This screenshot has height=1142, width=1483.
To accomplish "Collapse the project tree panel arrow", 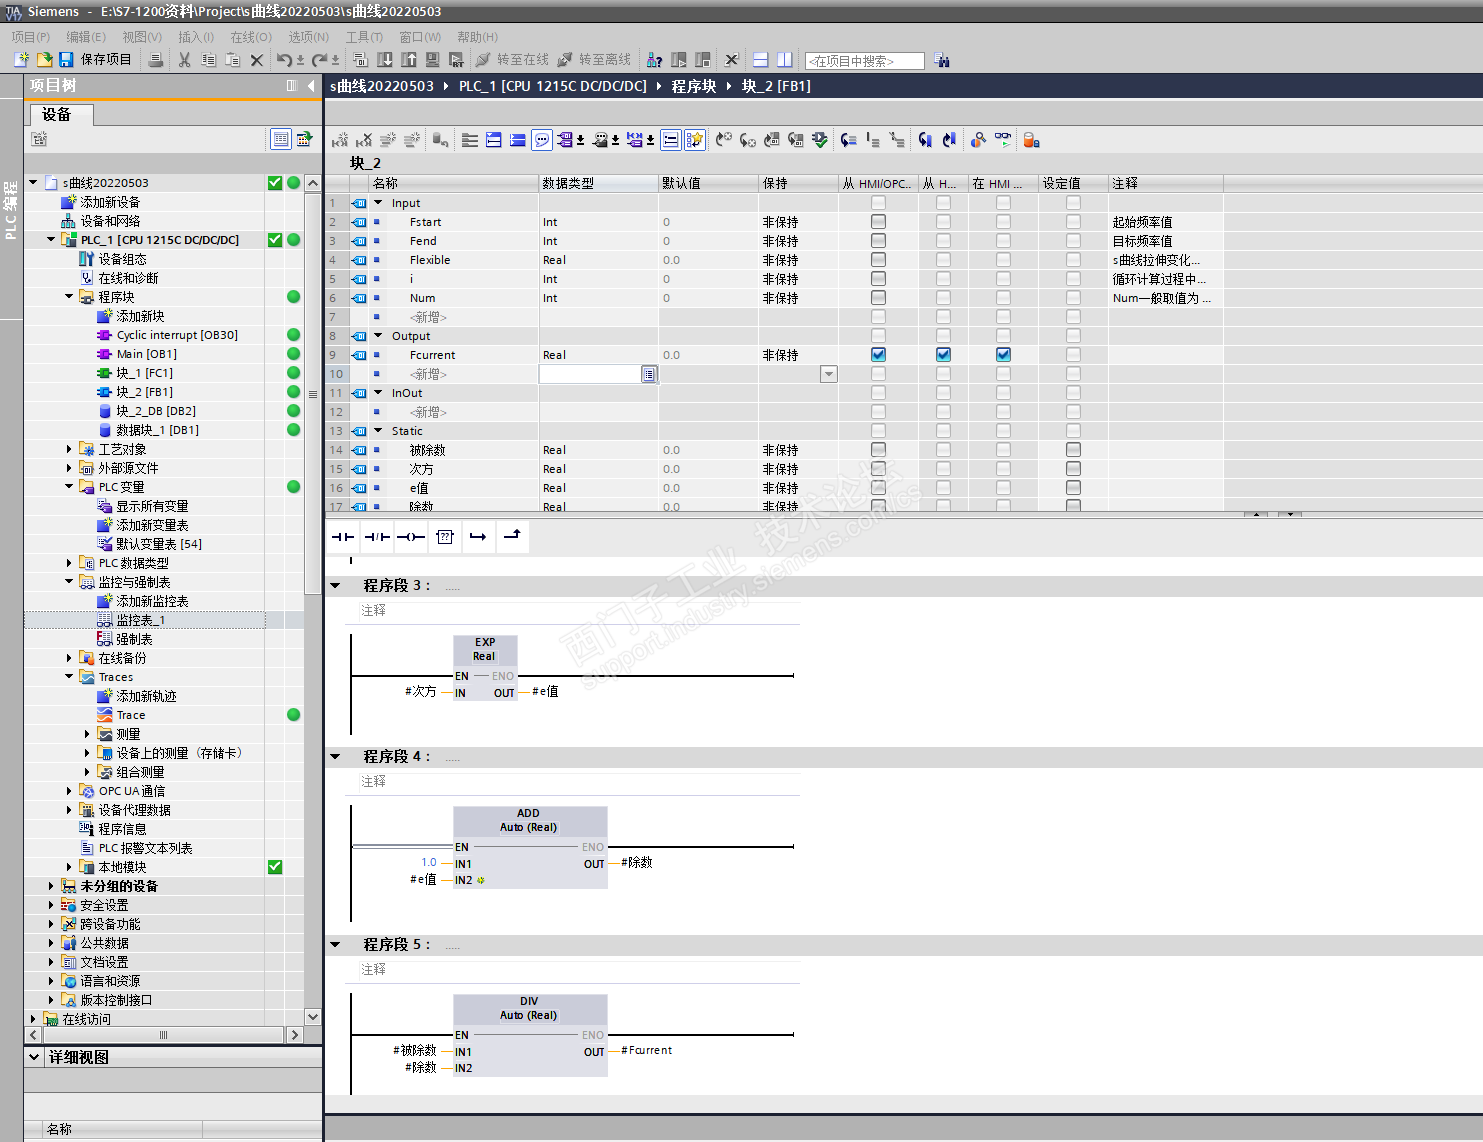I will pos(311,86).
